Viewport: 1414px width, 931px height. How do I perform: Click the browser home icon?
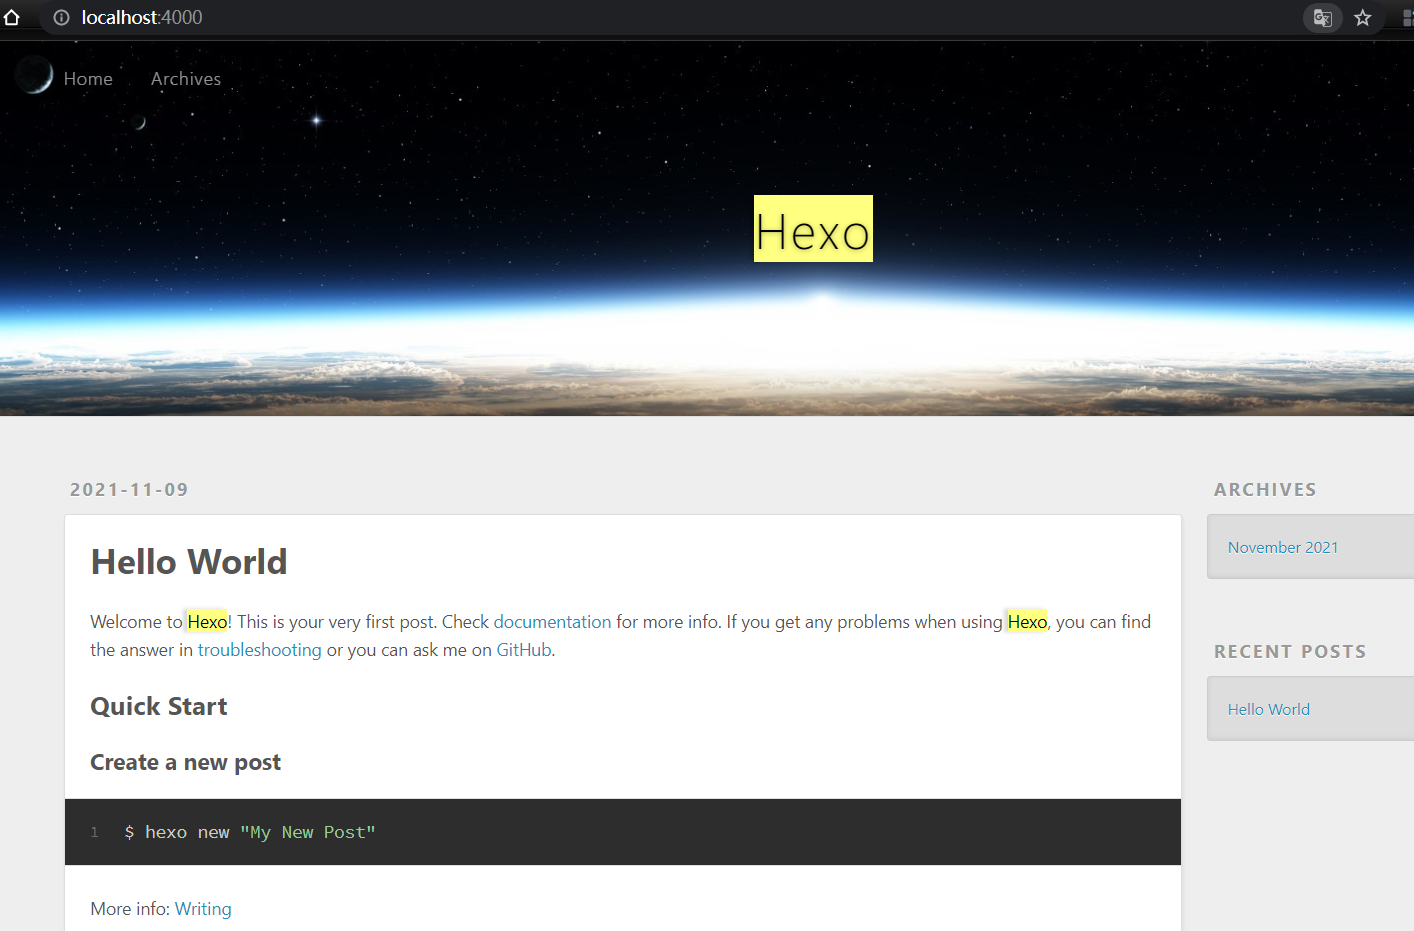11,17
